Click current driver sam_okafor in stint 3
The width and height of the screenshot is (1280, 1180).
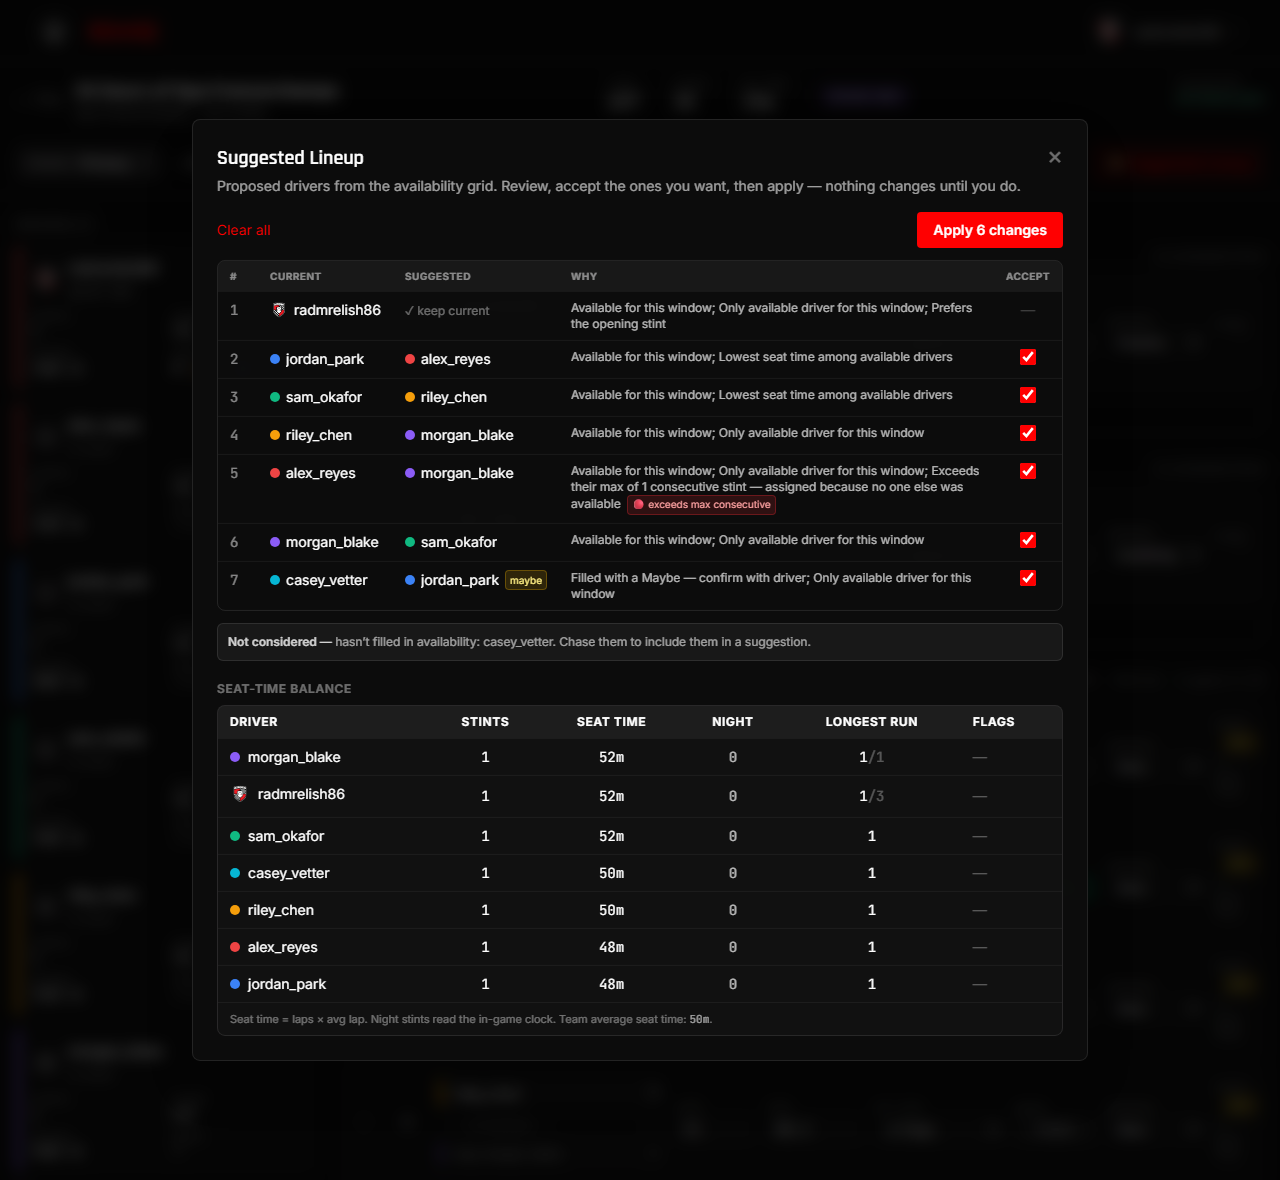[316, 397]
